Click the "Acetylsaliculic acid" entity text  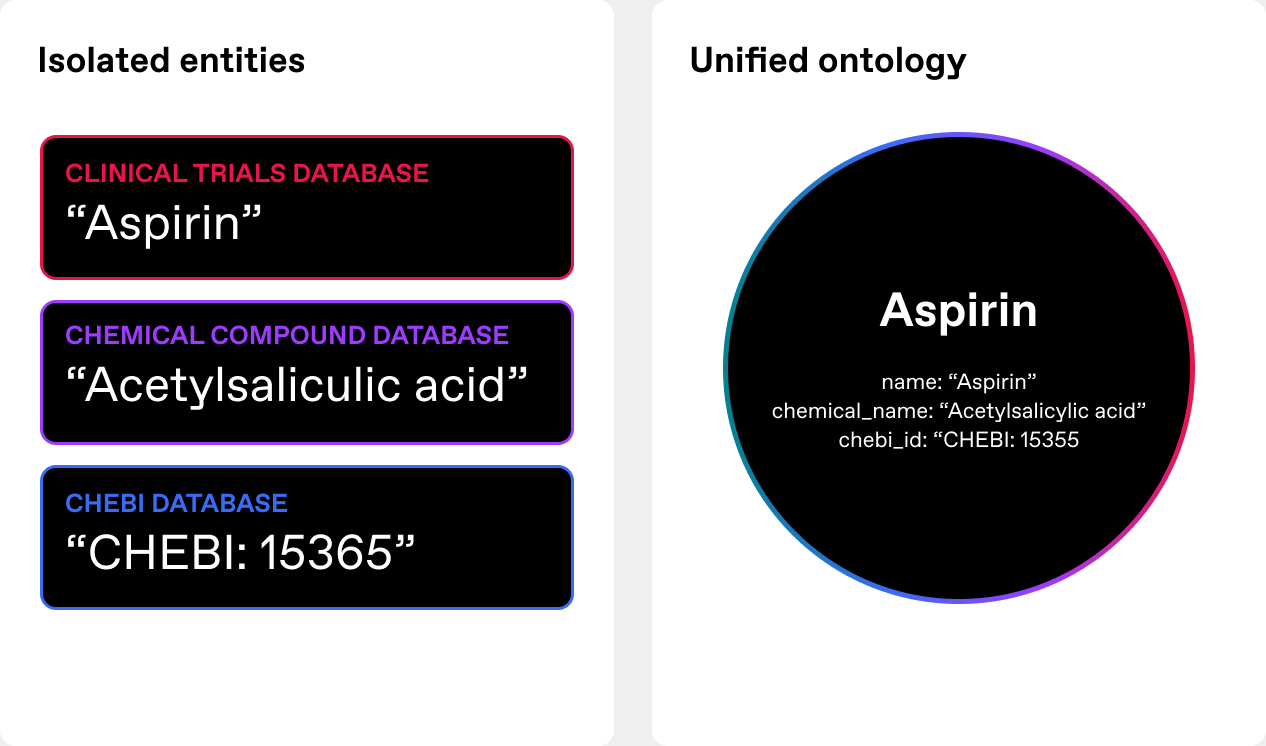tap(296, 386)
